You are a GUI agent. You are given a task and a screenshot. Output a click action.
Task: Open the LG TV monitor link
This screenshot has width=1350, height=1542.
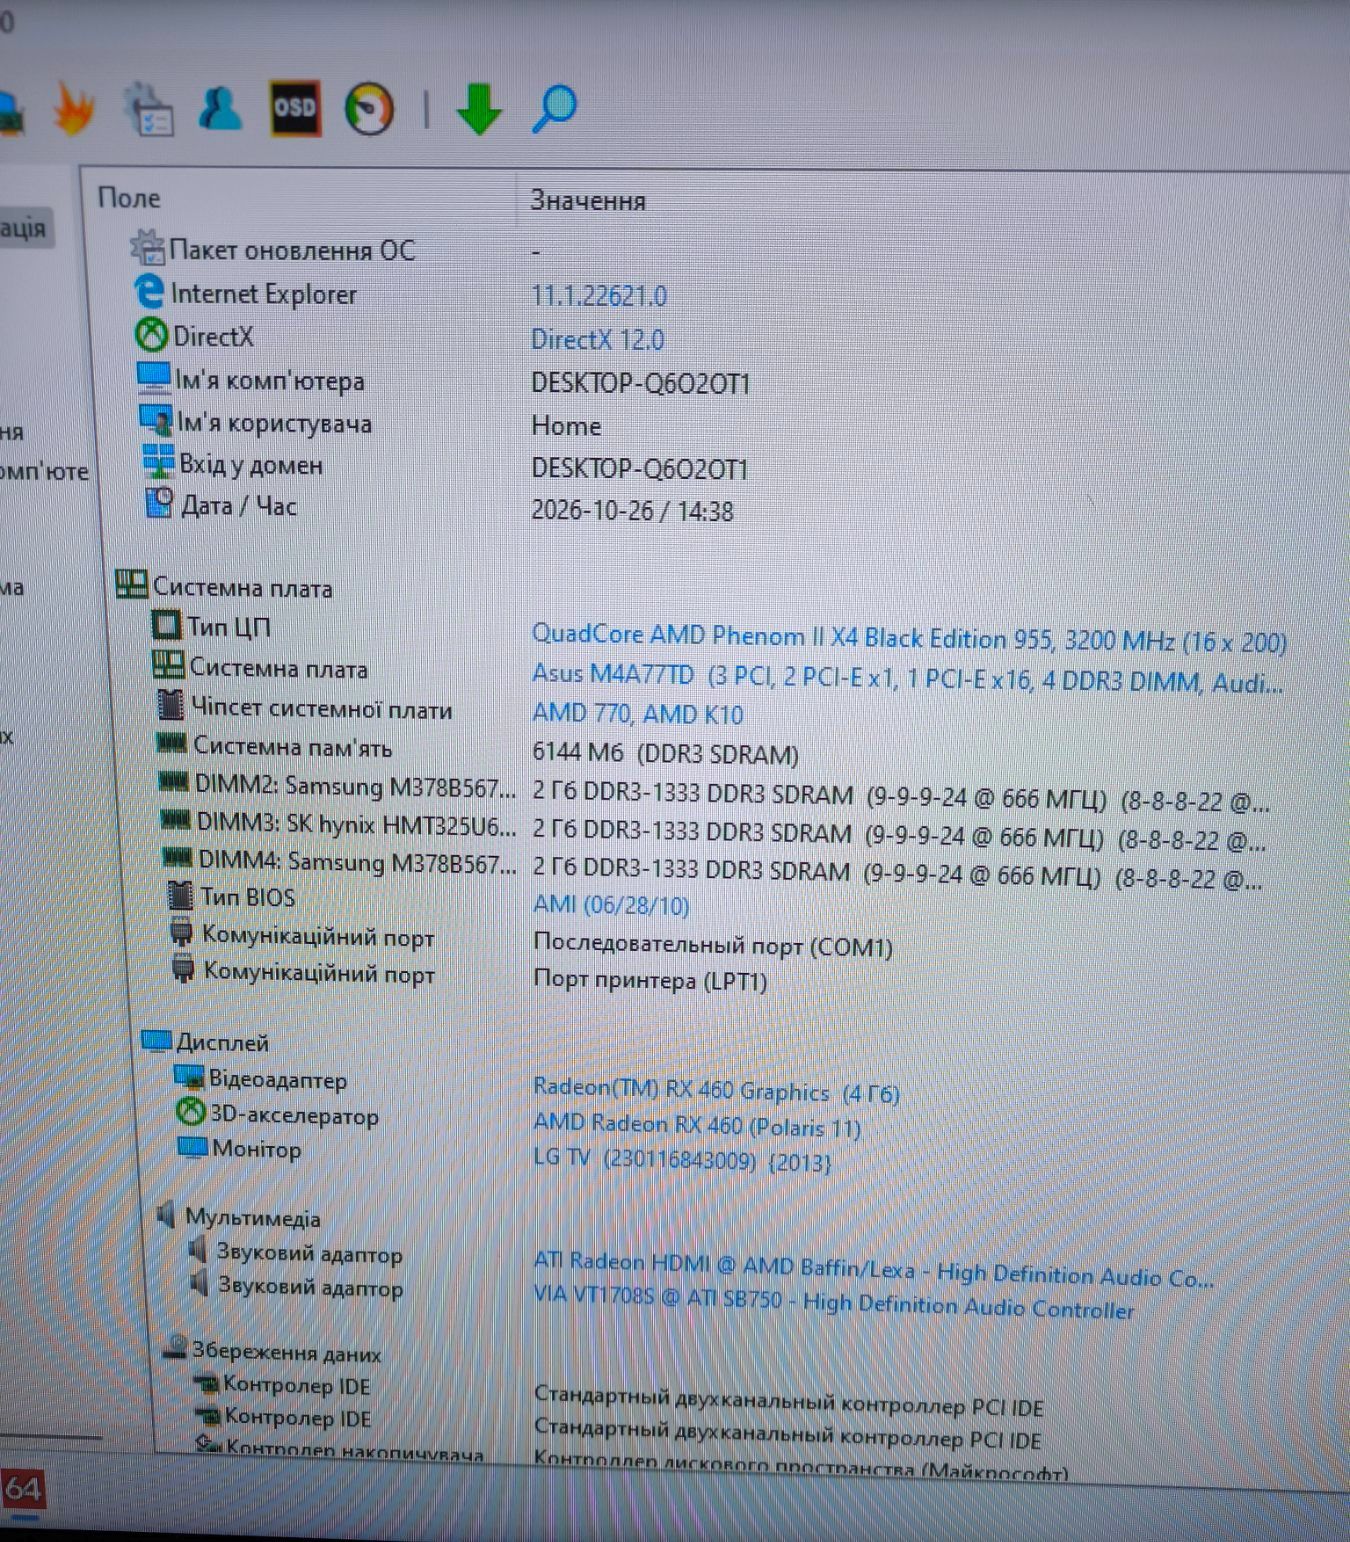pyautogui.click(x=682, y=1159)
